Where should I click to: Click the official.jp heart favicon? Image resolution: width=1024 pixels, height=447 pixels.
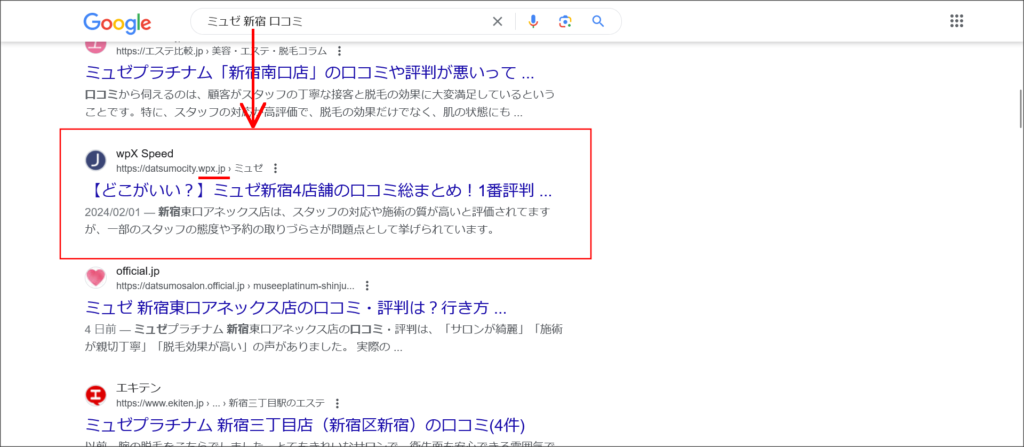click(95, 278)
